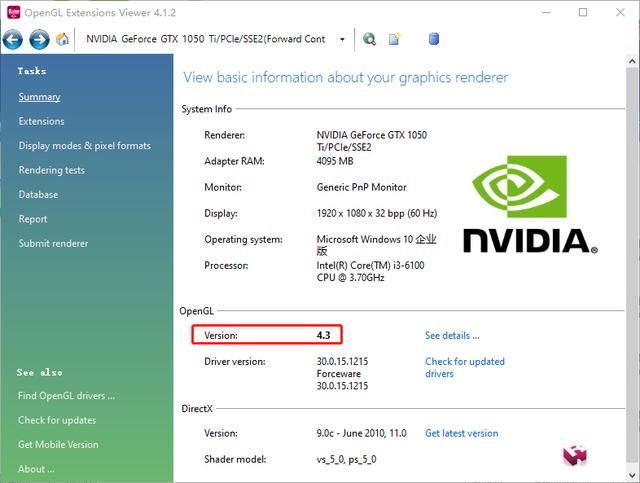Click the See details link
Viewport: 640px width, 483px height.
pyautogui.click(x=452, y=336)
